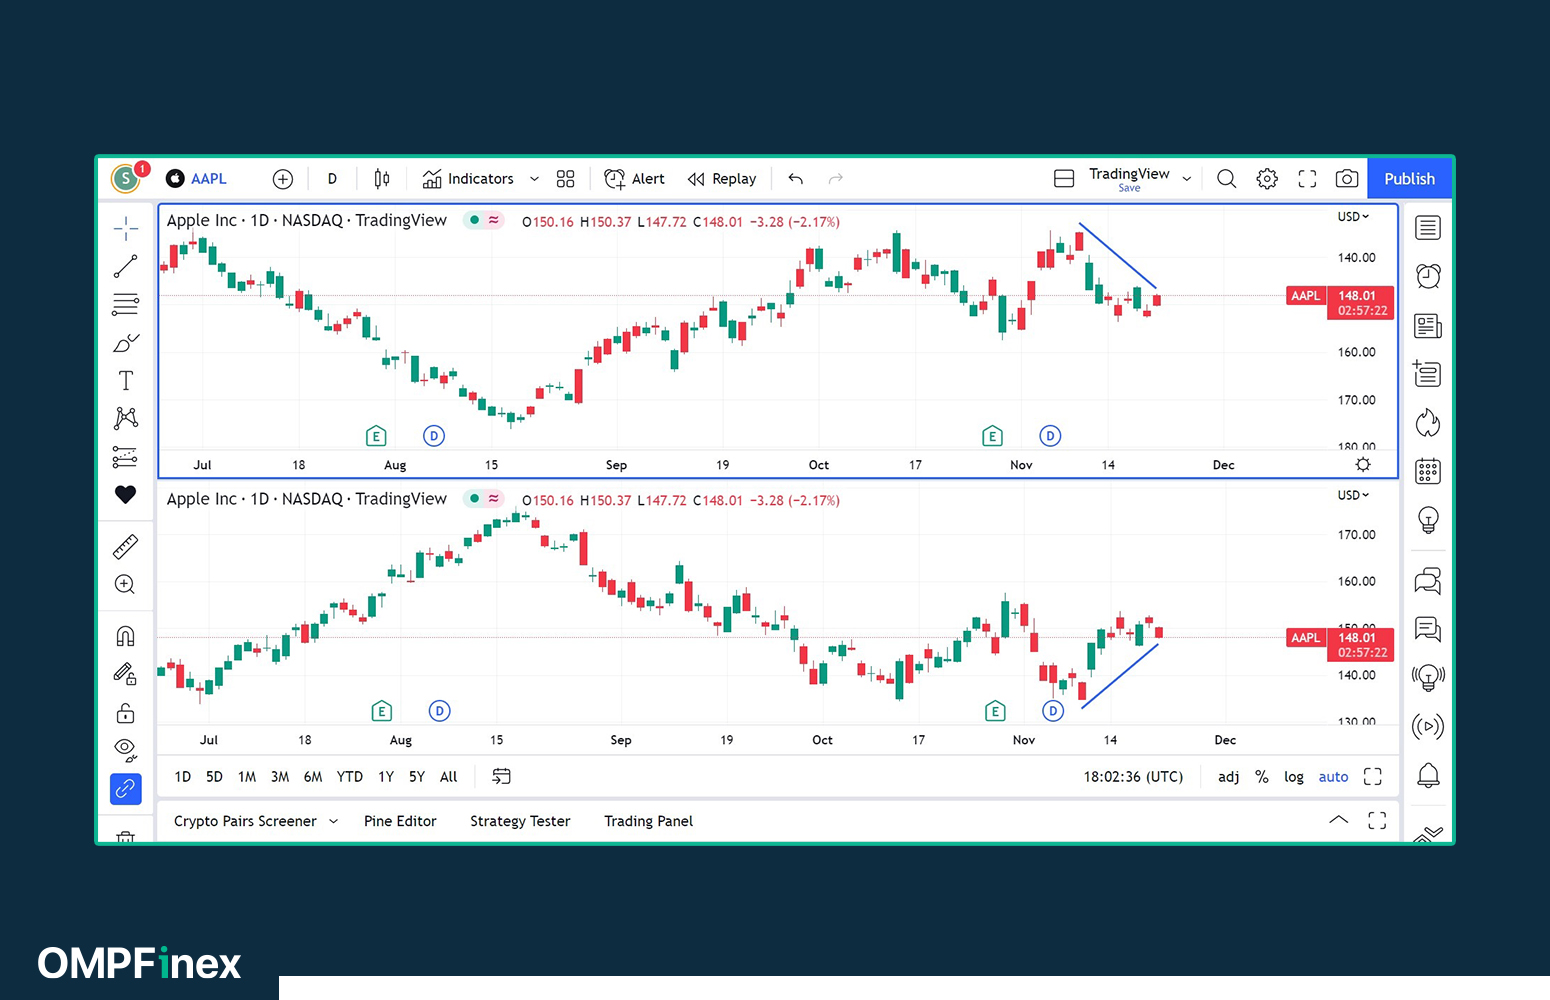Redo the last chart action
Viewport: 1550px width, 1000px height.
pyautogui.click(x=836, y=179)
